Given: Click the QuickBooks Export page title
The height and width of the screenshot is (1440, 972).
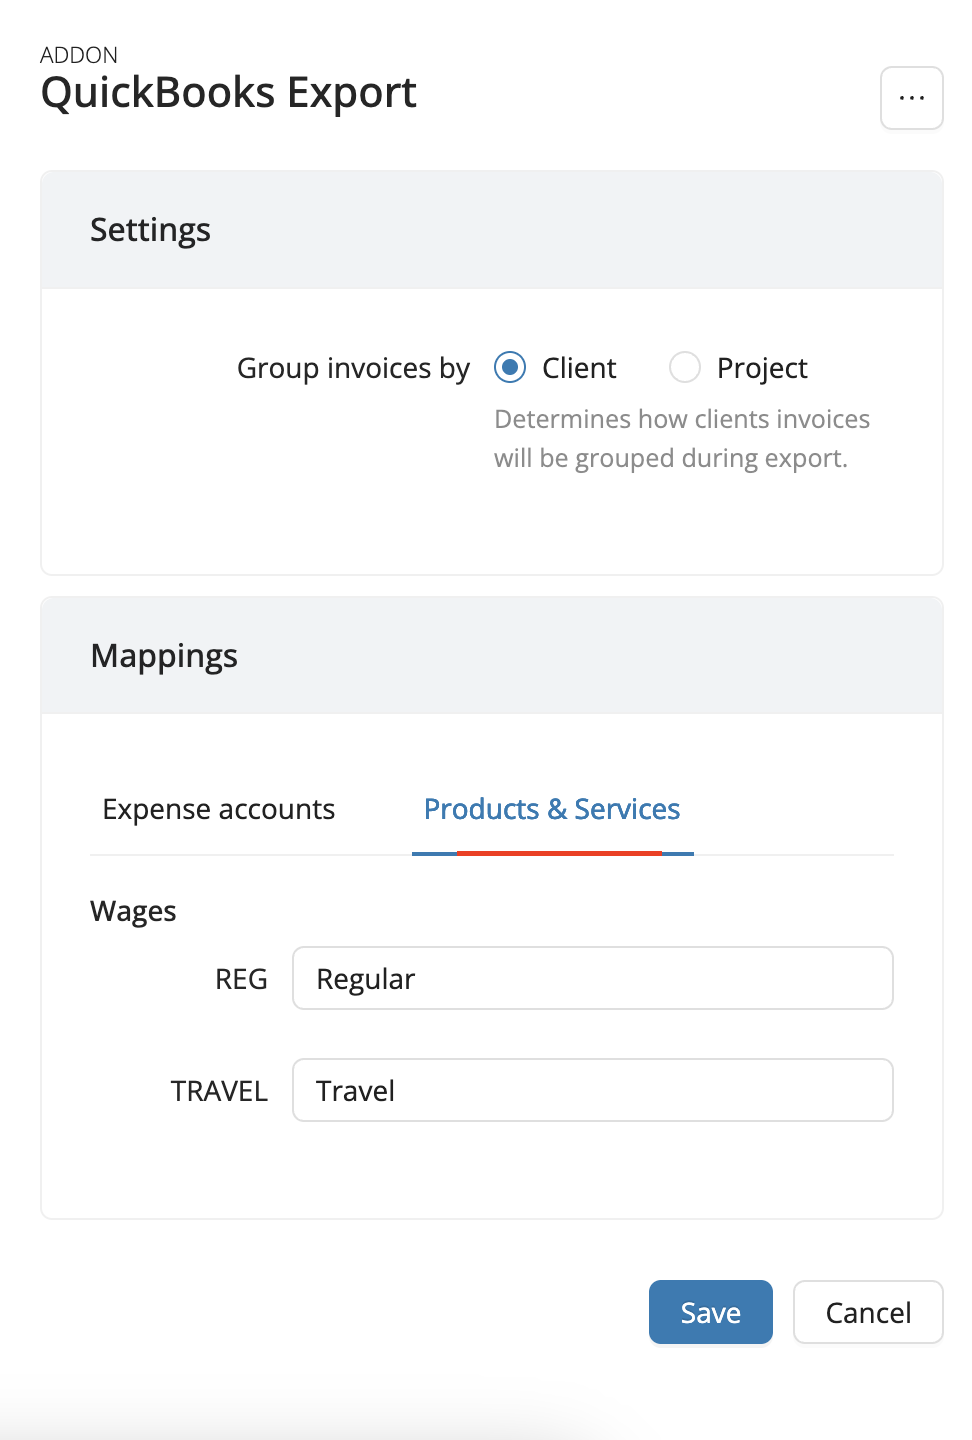Looking at the screenshot, I should click(228, 93).
